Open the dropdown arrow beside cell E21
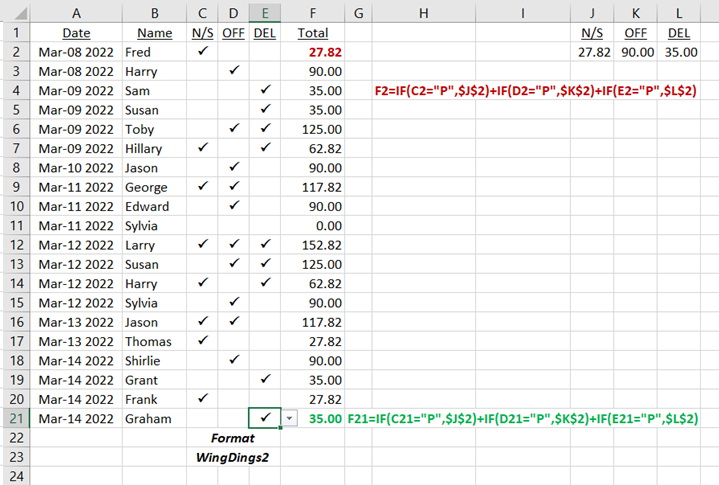 (x=289, y=419)
